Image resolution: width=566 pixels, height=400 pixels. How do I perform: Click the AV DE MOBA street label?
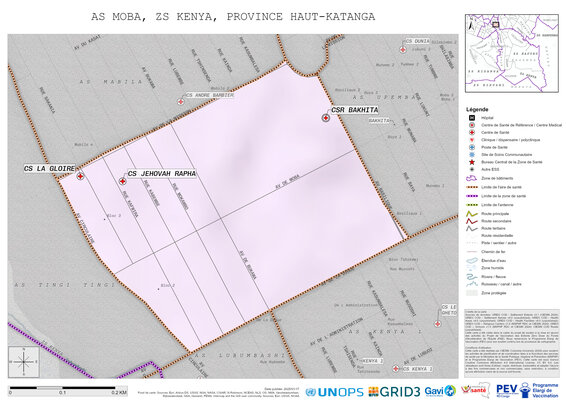point(287,182)
